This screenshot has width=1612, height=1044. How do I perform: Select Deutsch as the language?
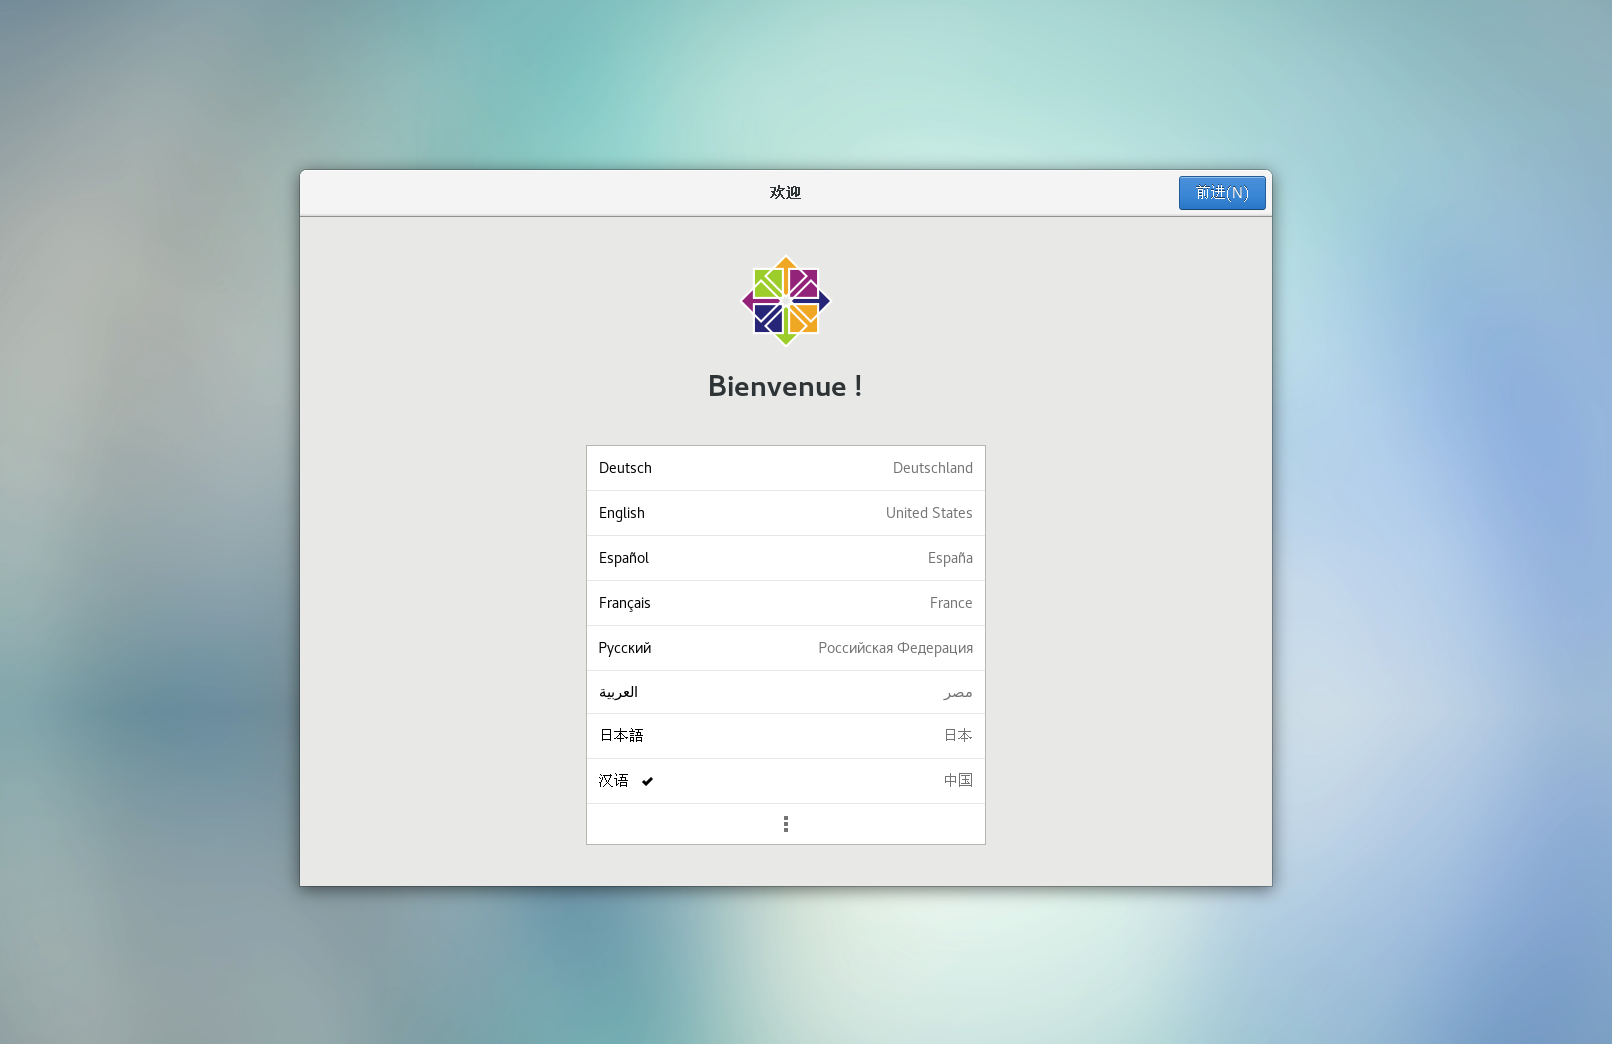tap(625, 468)
